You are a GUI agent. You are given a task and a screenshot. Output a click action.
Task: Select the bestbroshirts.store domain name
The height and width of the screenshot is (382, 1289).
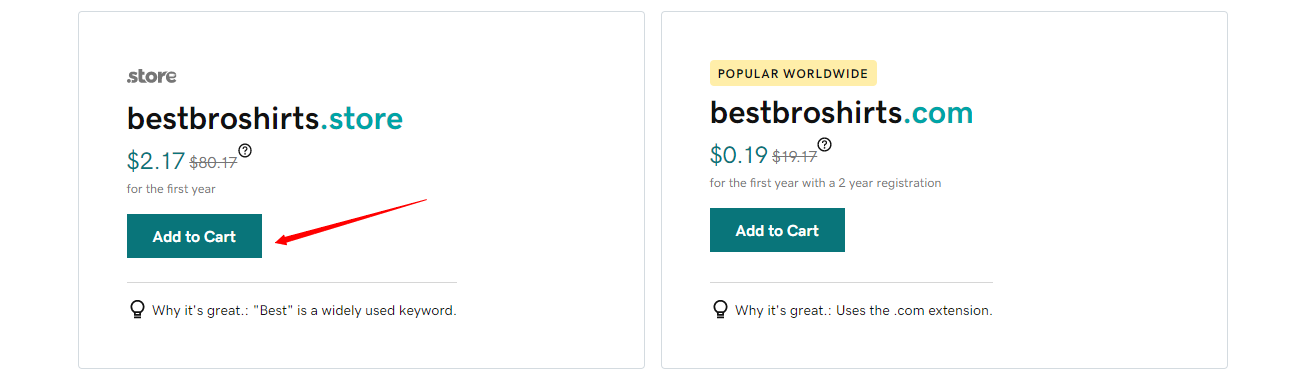265,119
